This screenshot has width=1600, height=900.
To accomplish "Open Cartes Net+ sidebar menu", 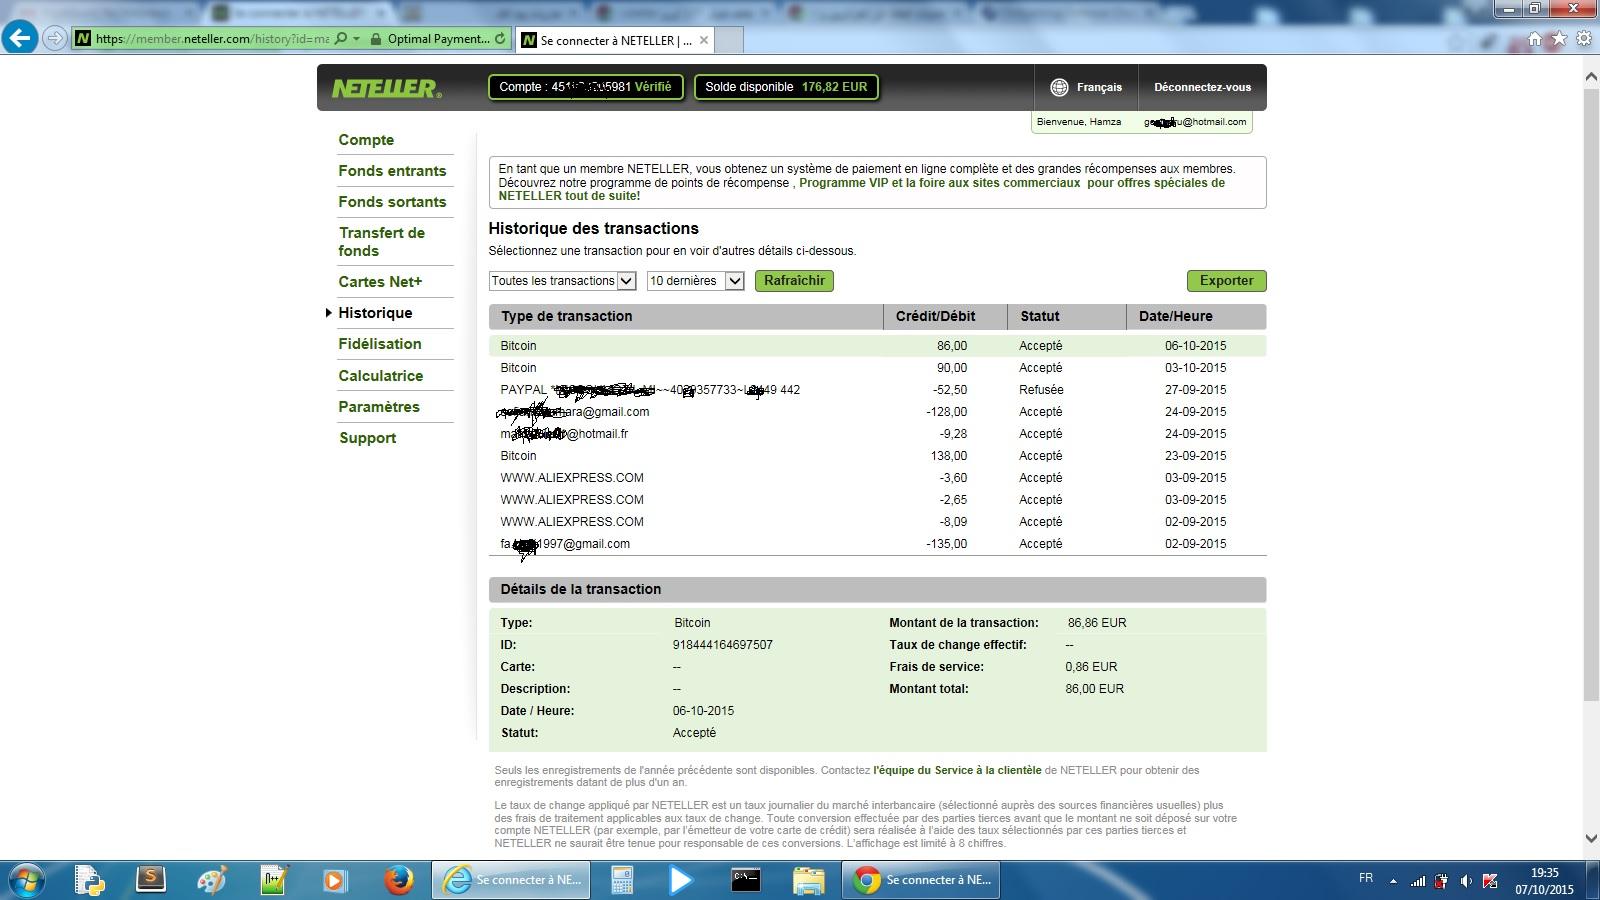I will click(x=380, y=282).
